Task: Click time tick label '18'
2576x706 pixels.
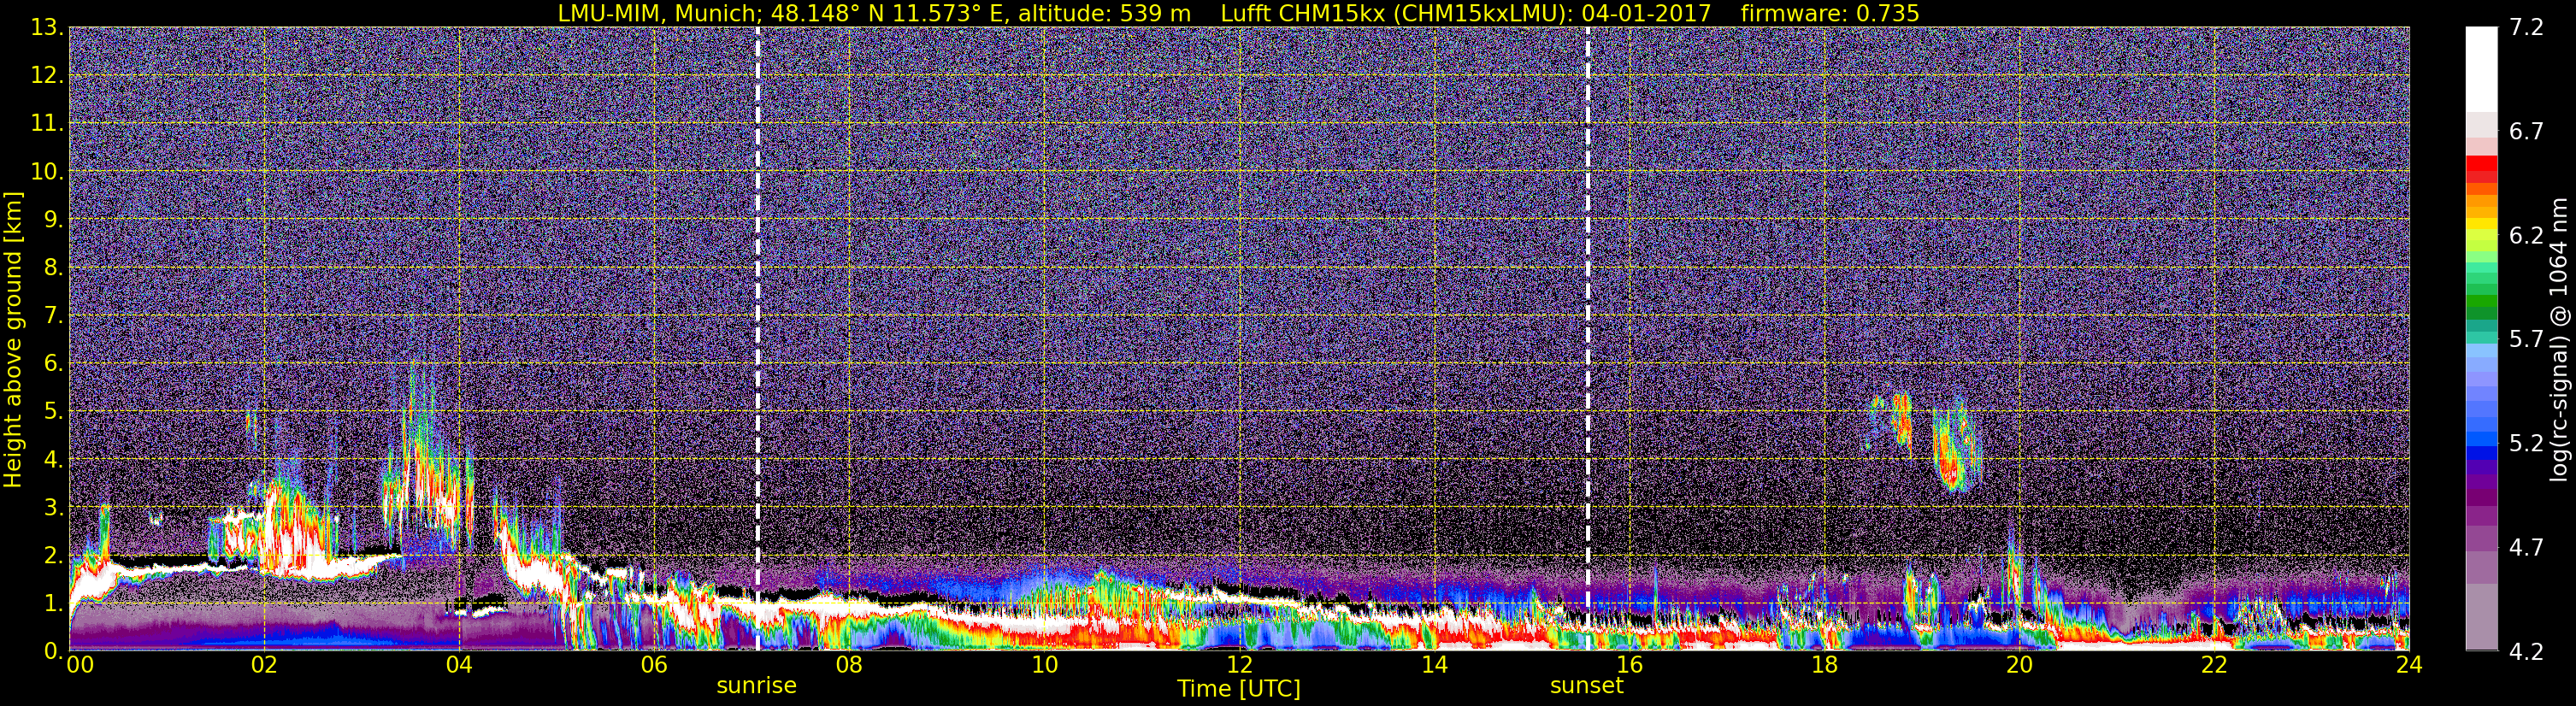Action: click(x=1824, y=665)
